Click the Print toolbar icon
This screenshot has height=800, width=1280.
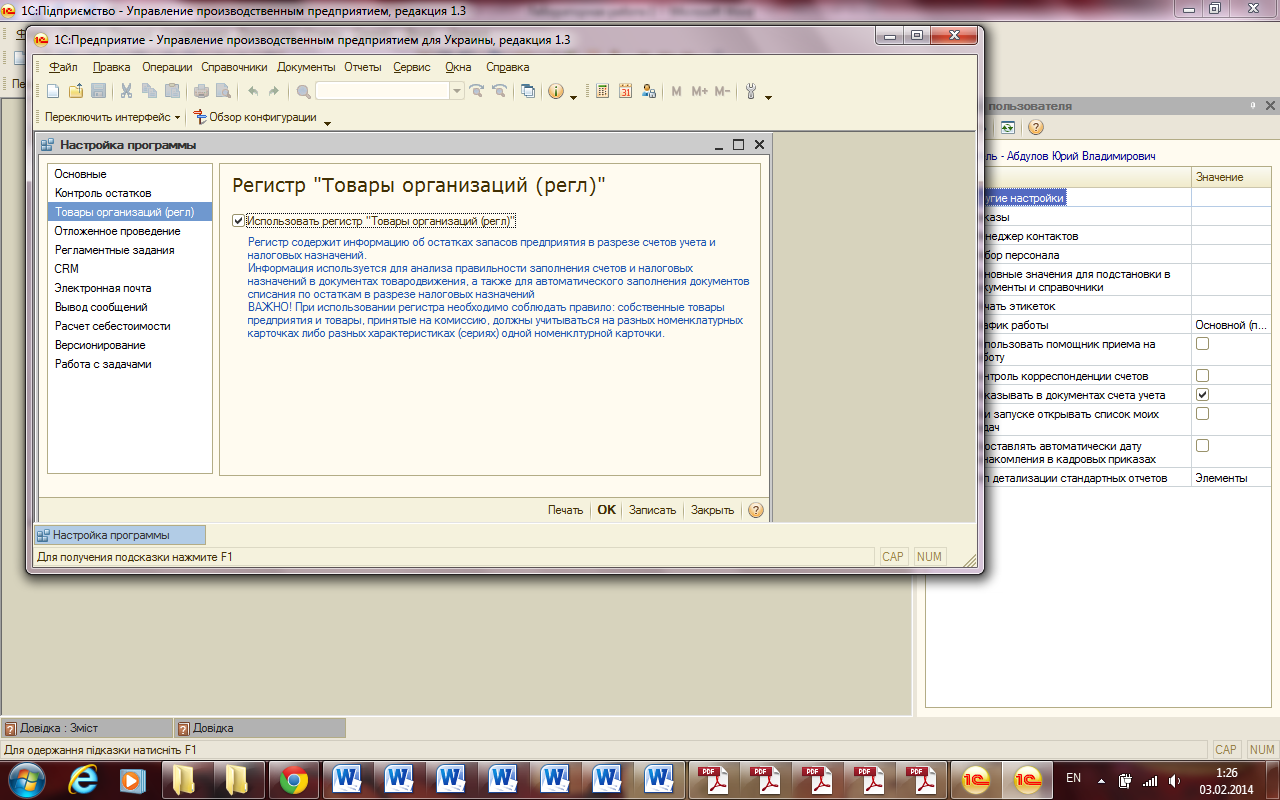(201, 91)
